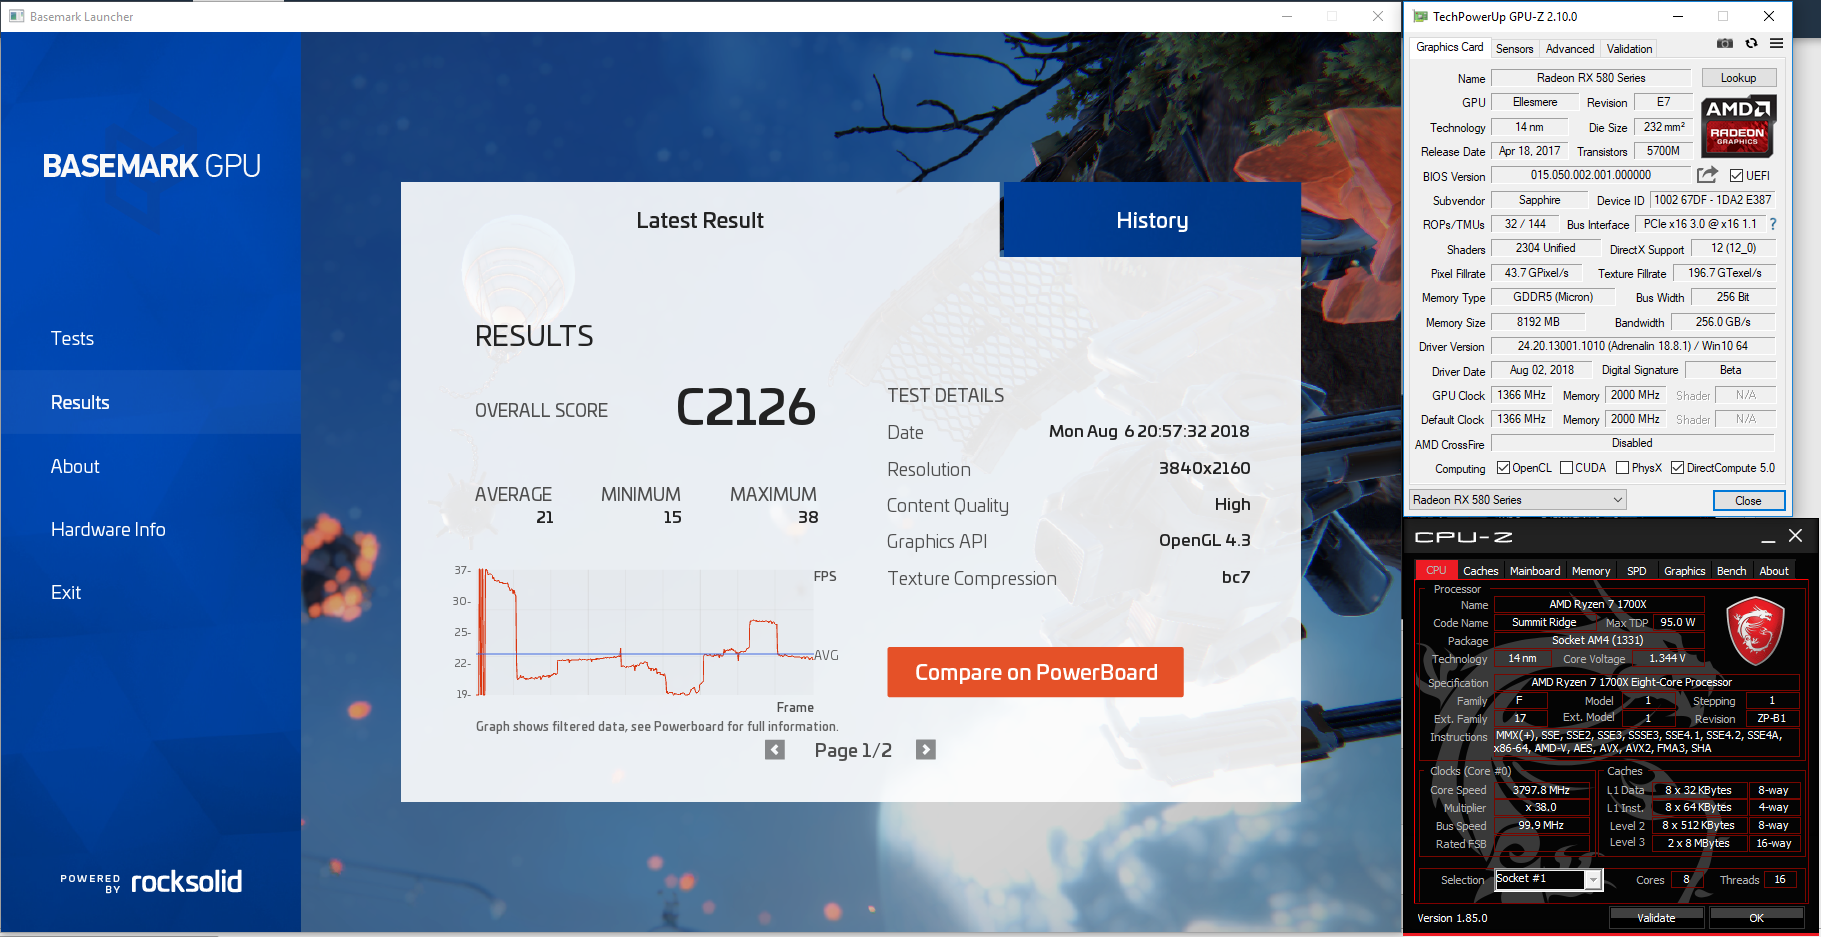This screenshot has width=1821, height=937.
Task: Open the Mainboard tab in CPU-Z
Action: tap(1535, 571)
